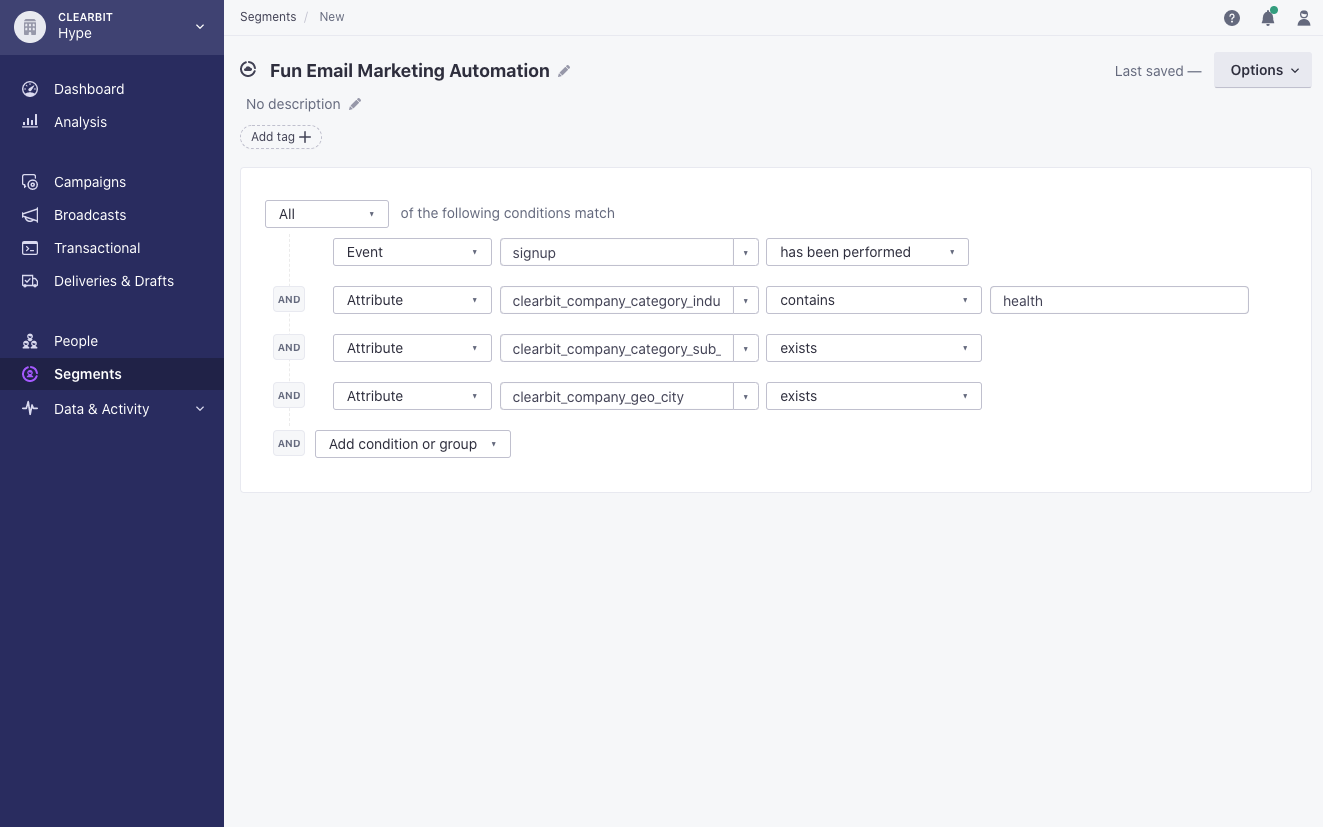Click the Dashboard gauge icon
This screenshot has width=1323, height=827.
coord(30,89)
